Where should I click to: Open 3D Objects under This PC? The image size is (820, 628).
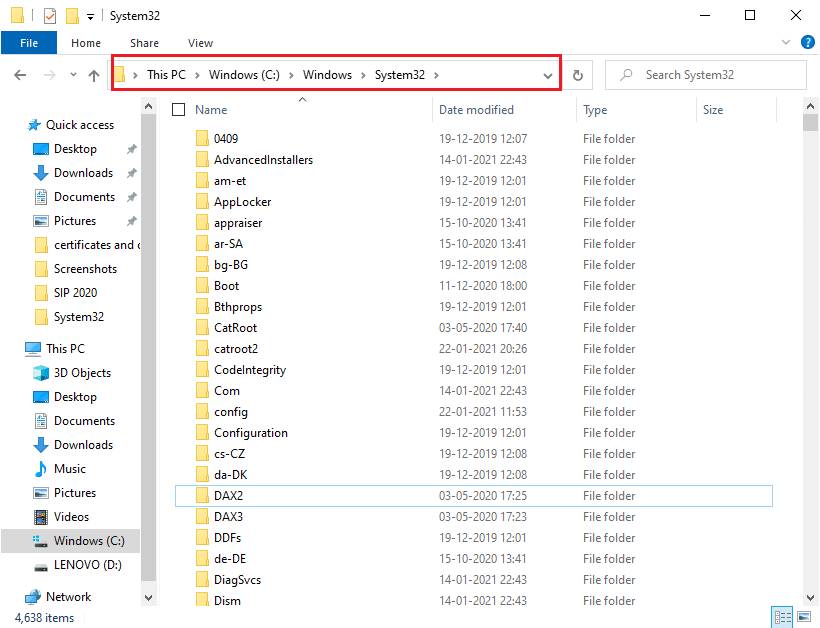83,373
